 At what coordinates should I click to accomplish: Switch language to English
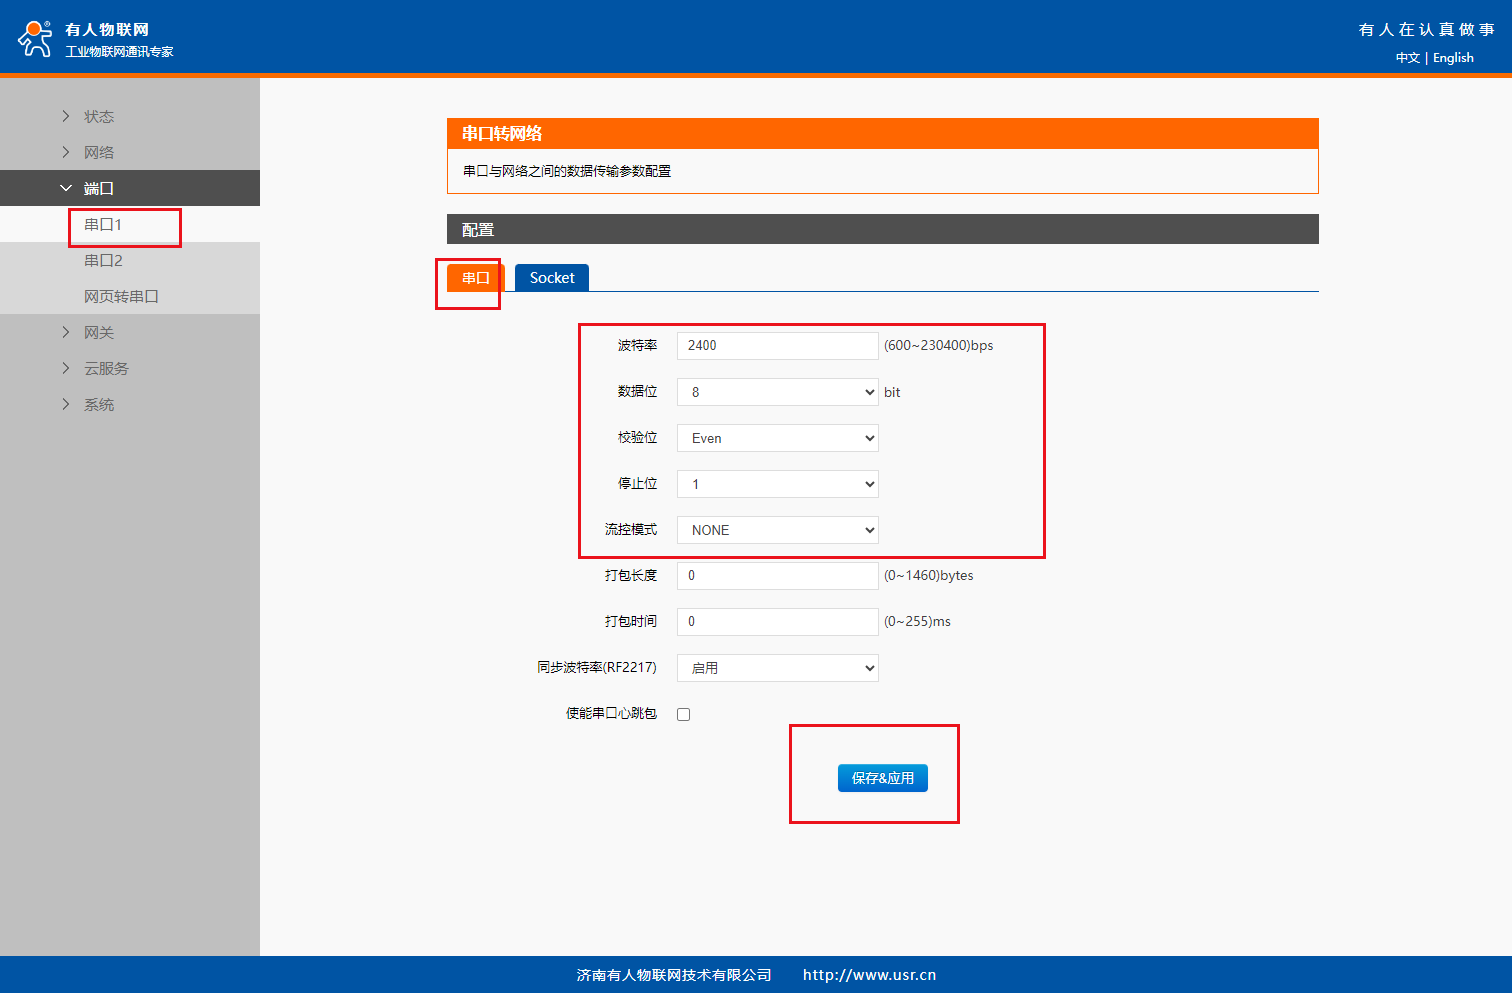(1453, 58)
